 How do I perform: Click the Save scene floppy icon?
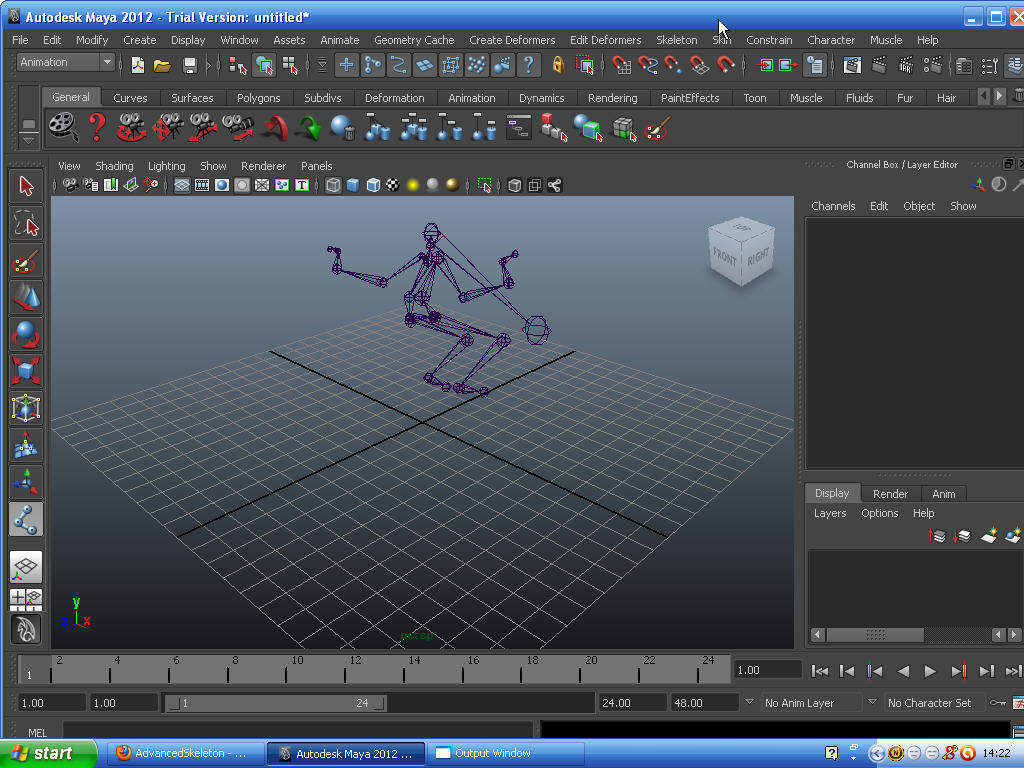(189, 65)
